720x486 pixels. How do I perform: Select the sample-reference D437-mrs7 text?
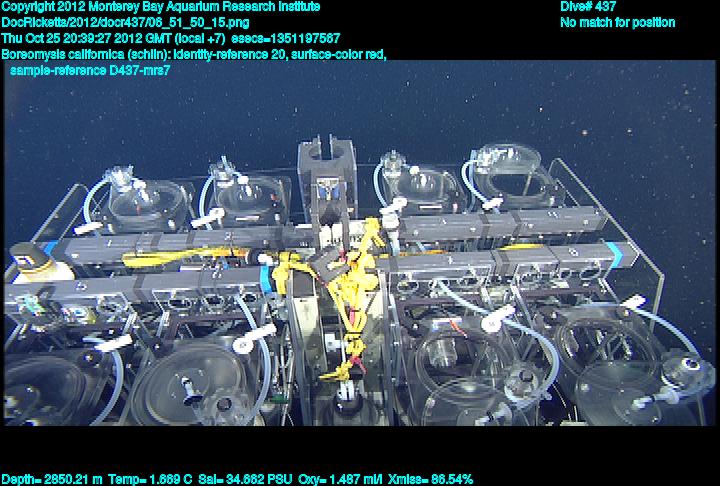tap(83, 70)
